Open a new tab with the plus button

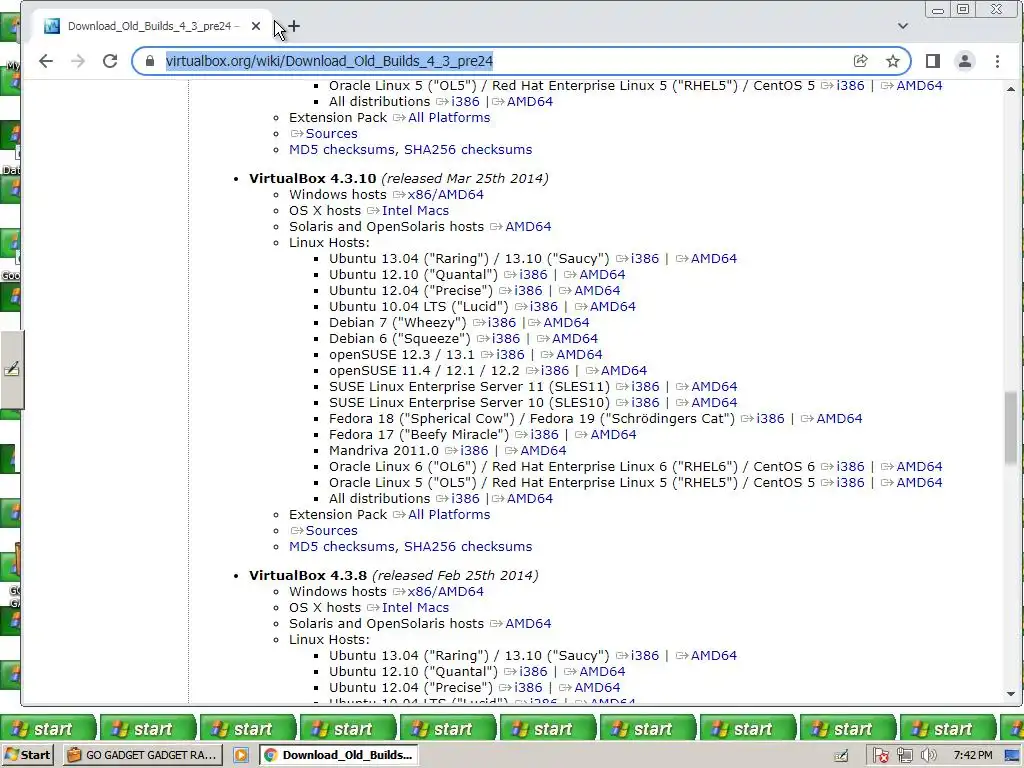pos(295,26)
